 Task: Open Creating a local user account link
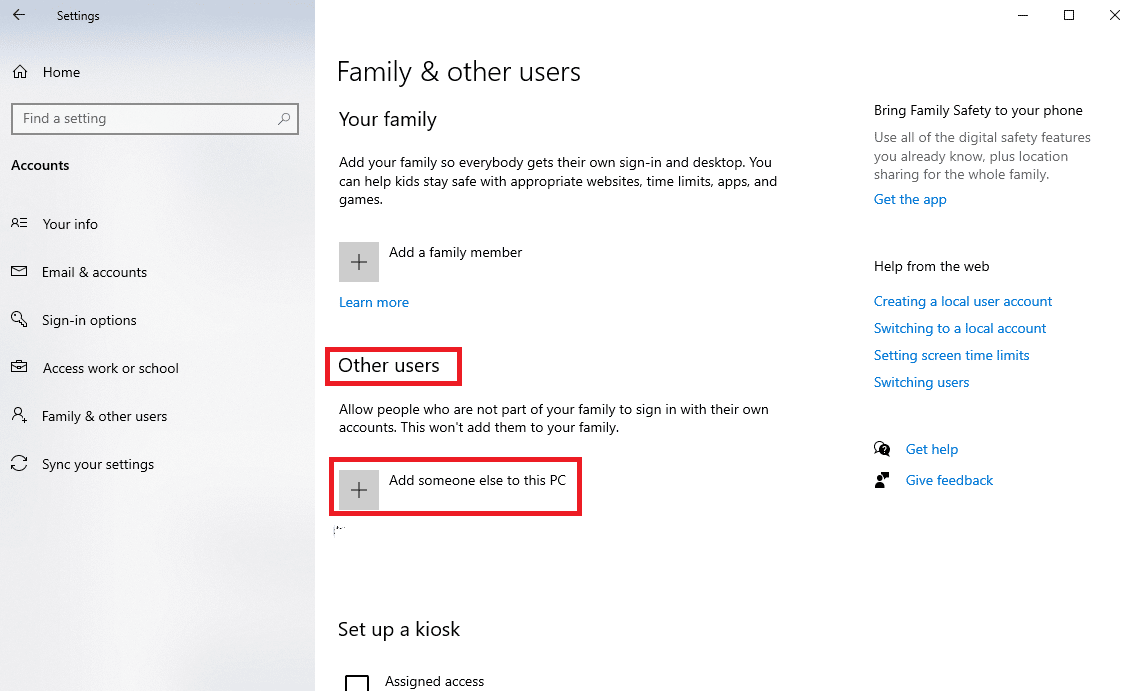tap(963, 302)
